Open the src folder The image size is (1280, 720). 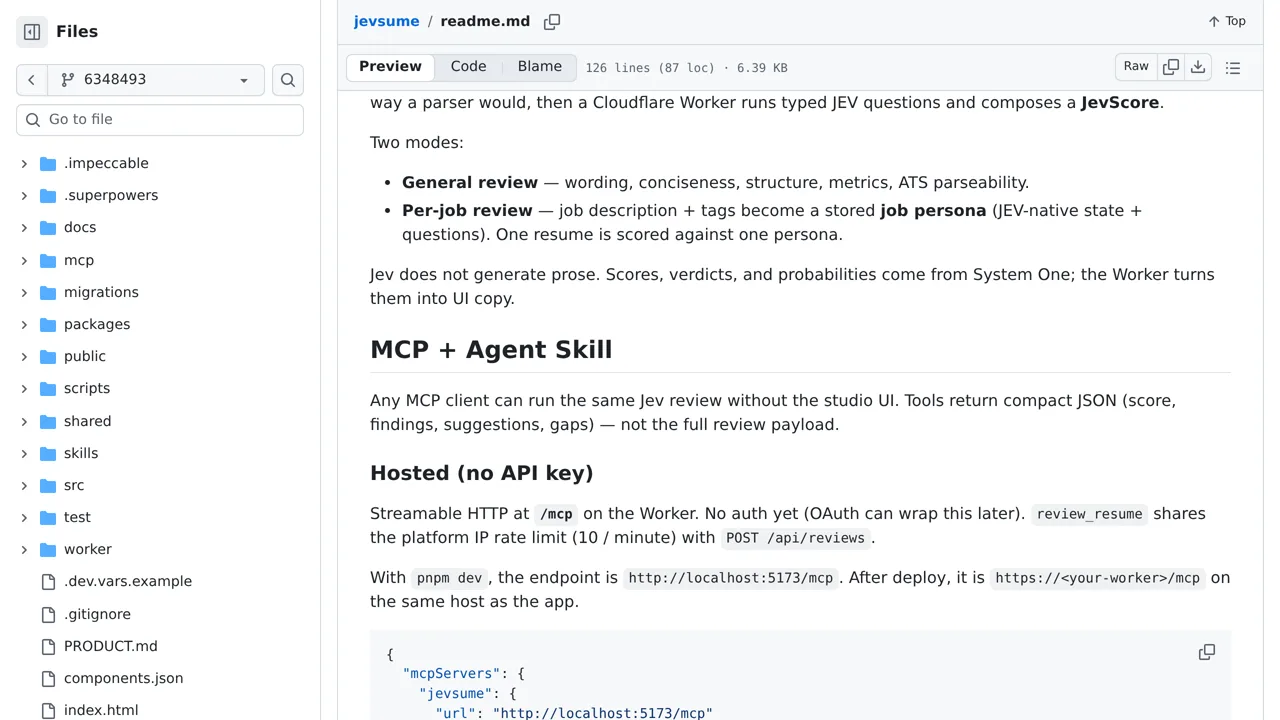point(74,485)
